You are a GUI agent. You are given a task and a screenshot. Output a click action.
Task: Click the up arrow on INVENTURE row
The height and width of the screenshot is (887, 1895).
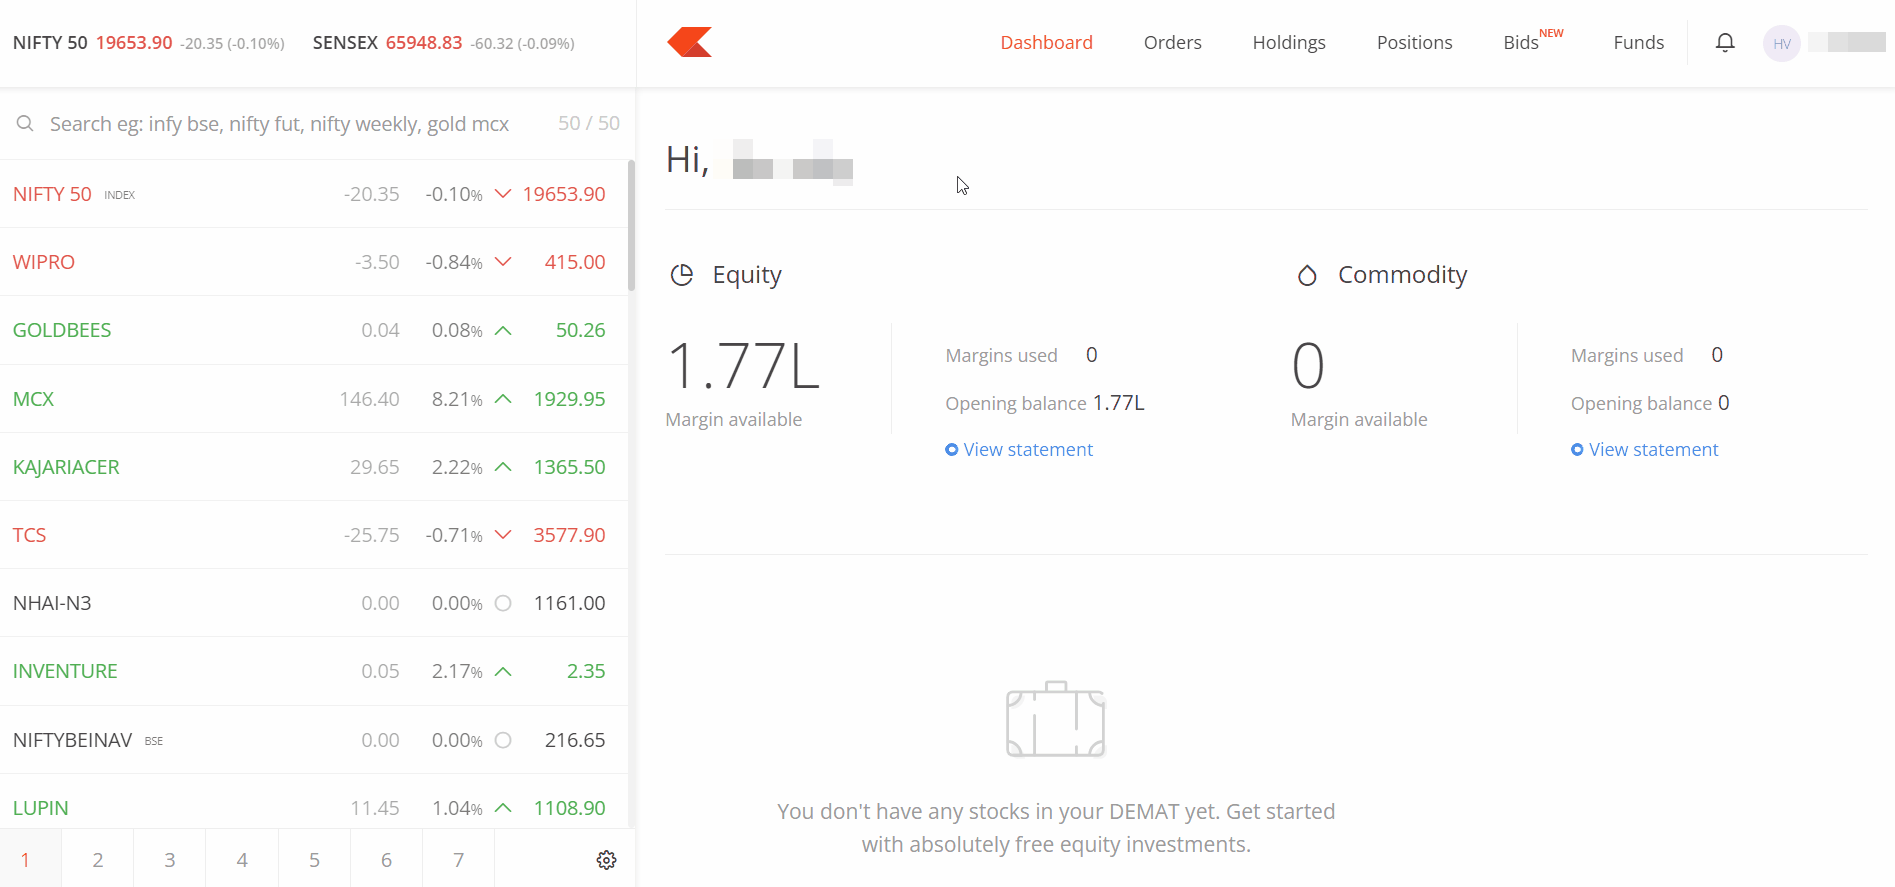click(x=503, y=671)
